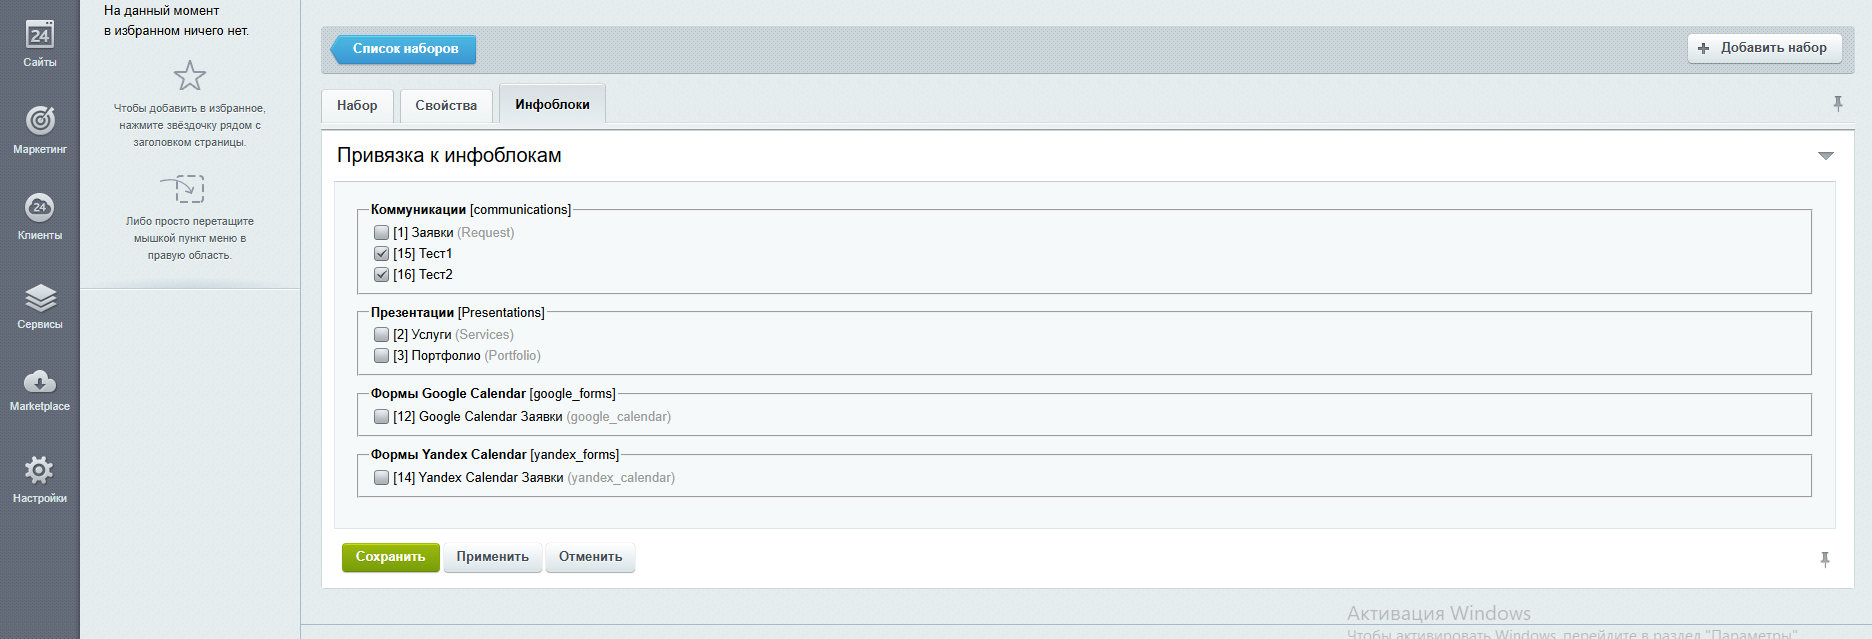
Task: Click the pin icon beside the tabs
Action: point(1837,104)
